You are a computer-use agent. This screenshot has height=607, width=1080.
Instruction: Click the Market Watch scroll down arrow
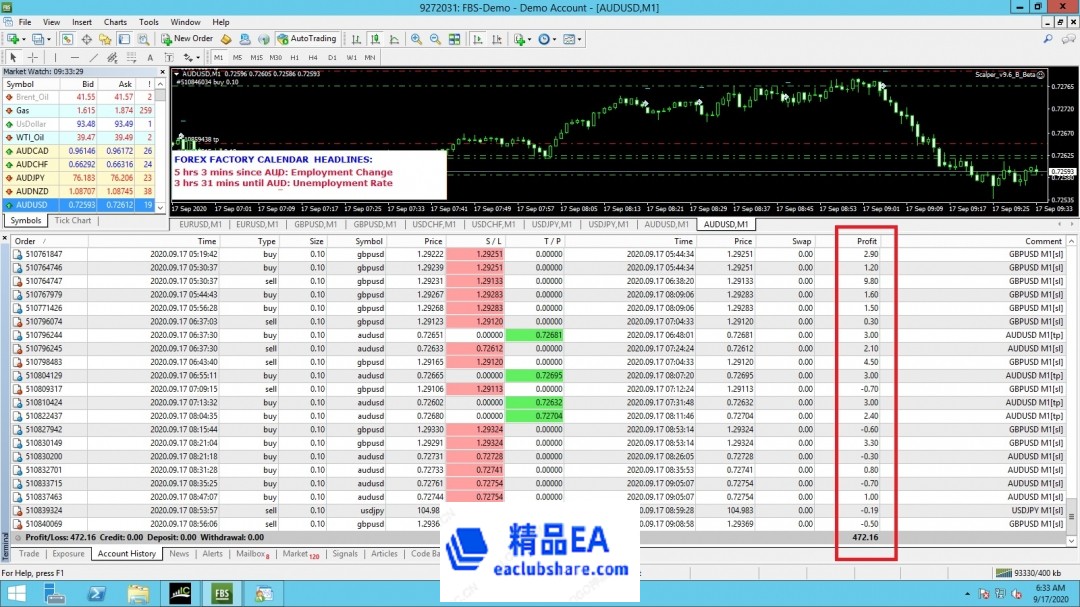[160, 207]
